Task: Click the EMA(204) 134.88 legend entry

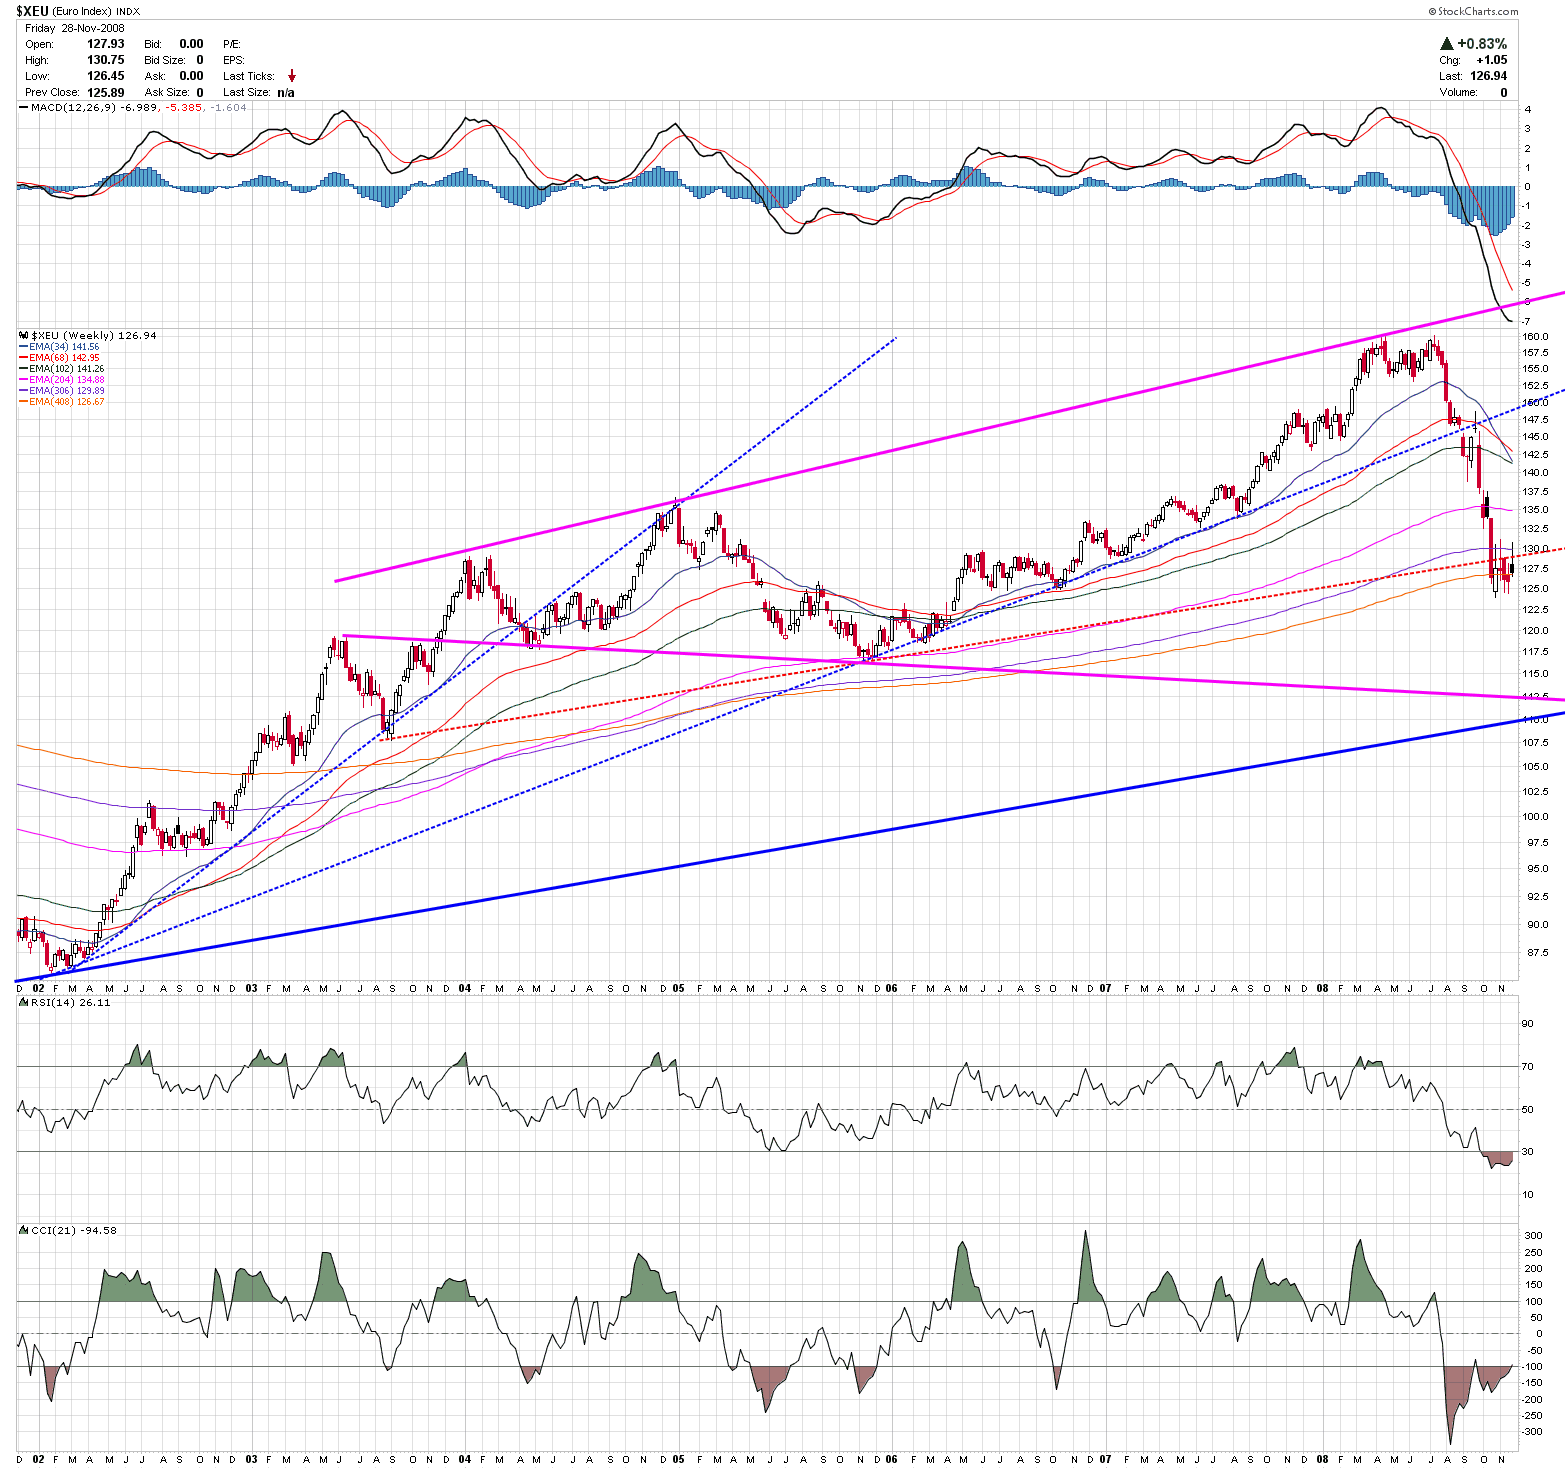Action: 66,380
